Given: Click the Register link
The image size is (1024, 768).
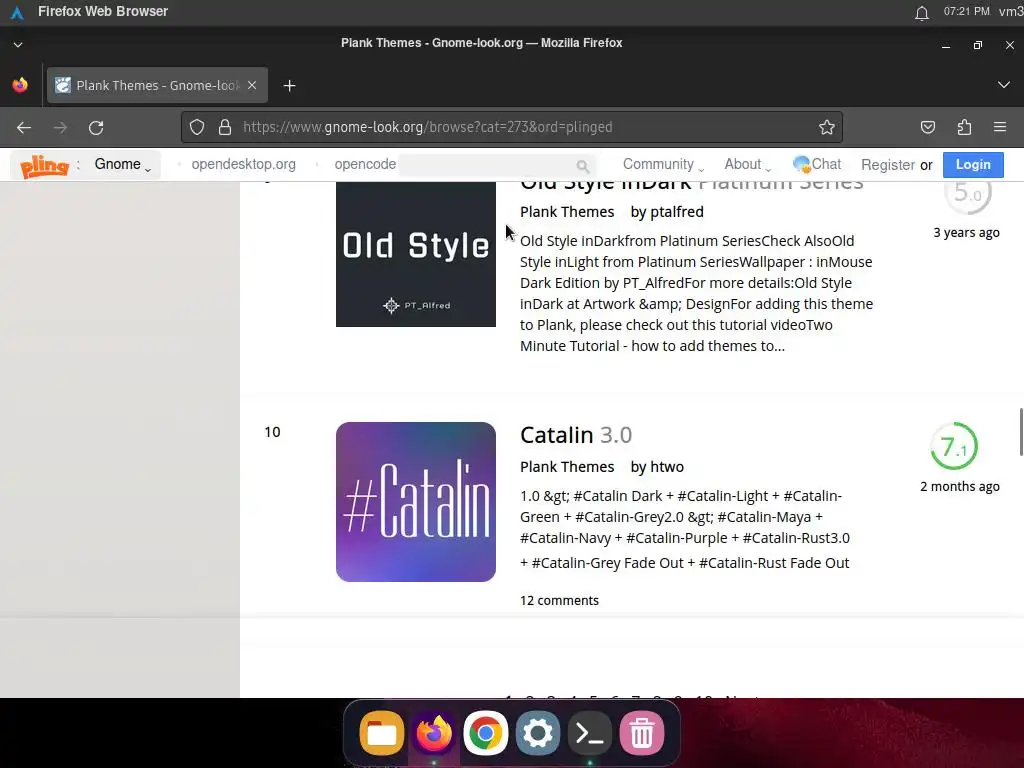Looking at the screenshot, I should [x=888, y=165].
